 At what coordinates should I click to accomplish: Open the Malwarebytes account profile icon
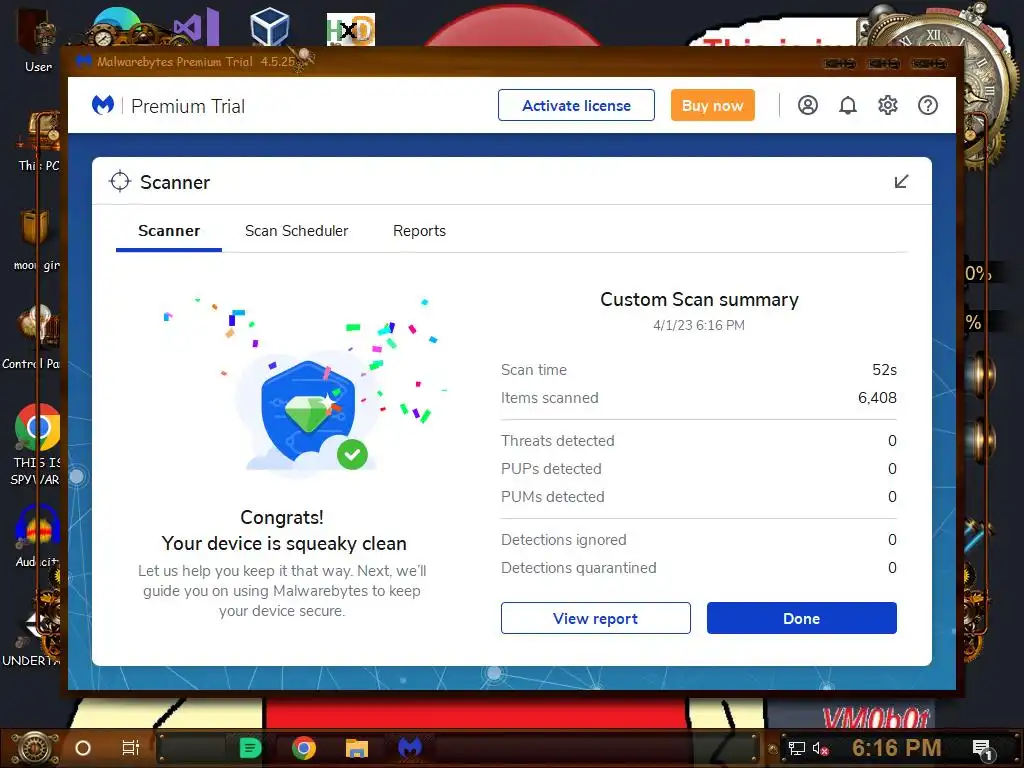(808, 105)
